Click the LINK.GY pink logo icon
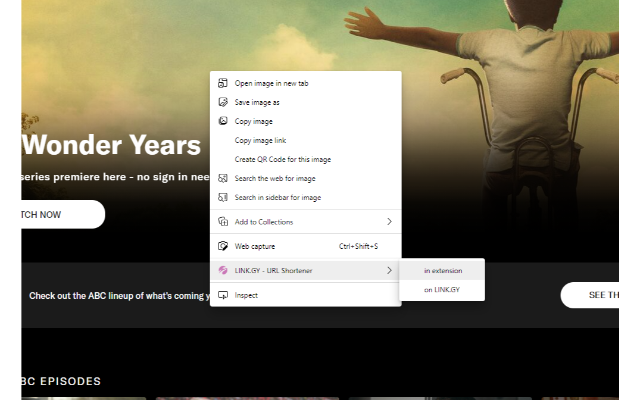 click(223, 270)
